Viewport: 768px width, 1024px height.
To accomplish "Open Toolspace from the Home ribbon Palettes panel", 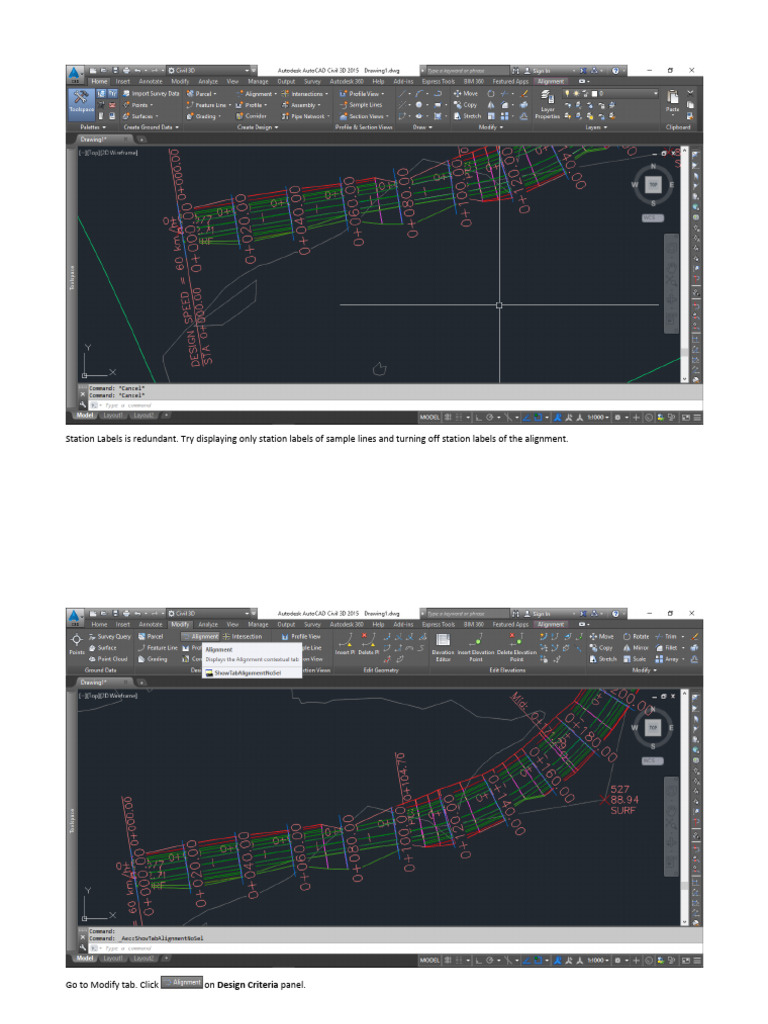I will pyautogui.click(x=81, y=103).
